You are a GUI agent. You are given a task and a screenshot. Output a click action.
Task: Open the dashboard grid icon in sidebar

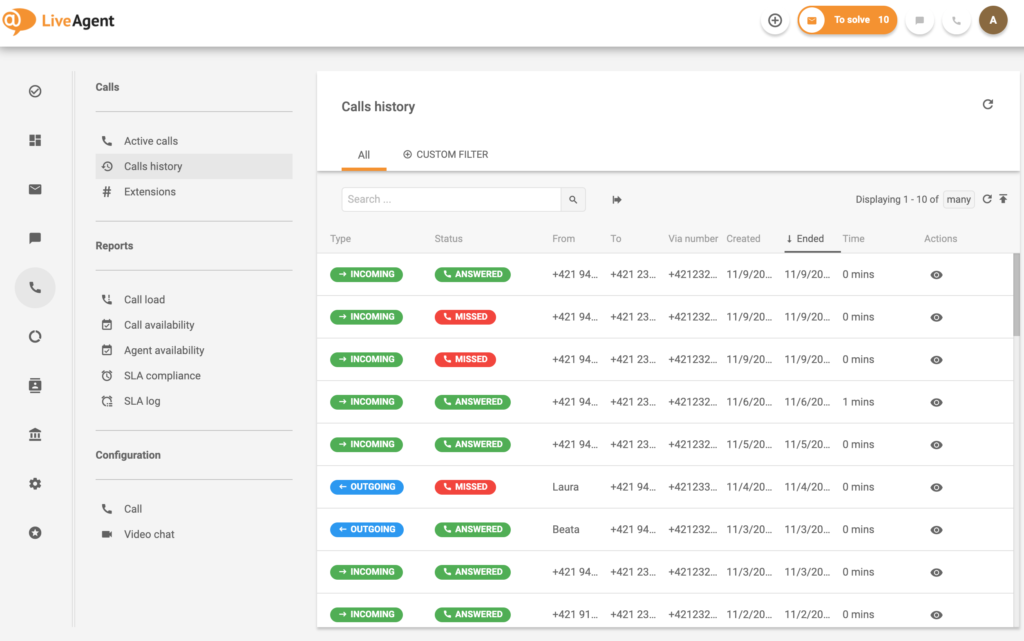(35, 140)
